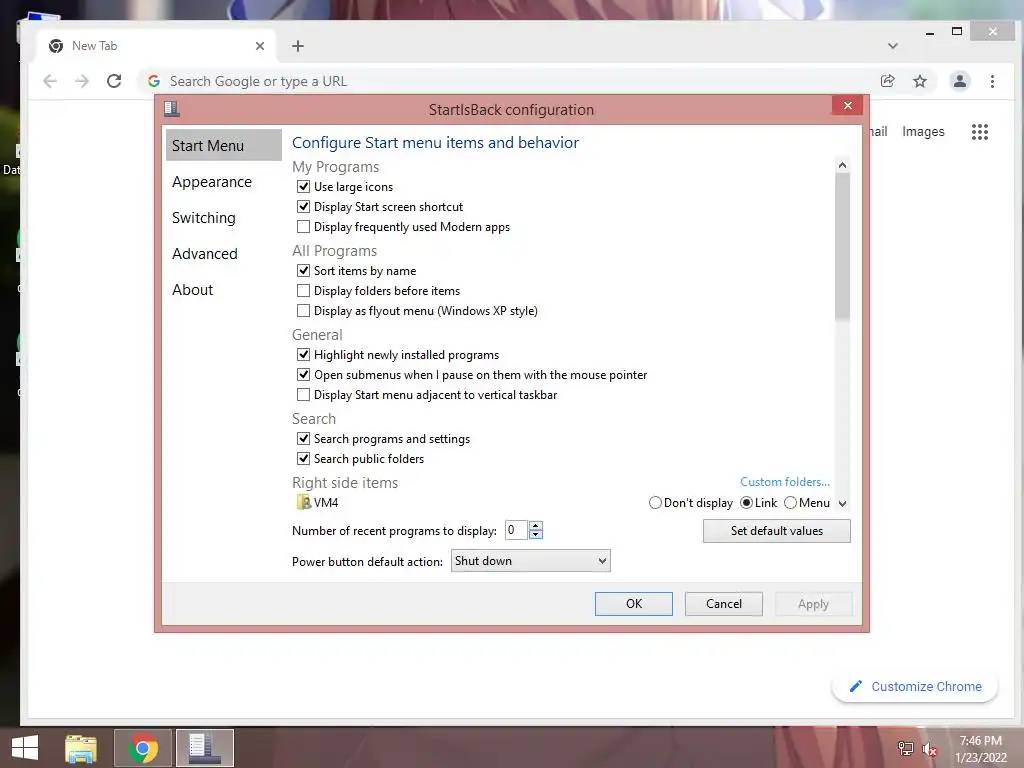Click Set default values button
Viewport: 1024px width, 768px height.
pos(776,531)
